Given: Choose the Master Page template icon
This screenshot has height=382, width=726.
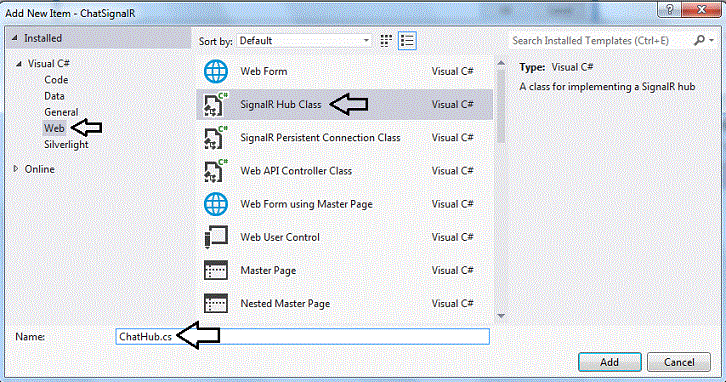Looking at the screenshot, I should (x=216, y=270).
